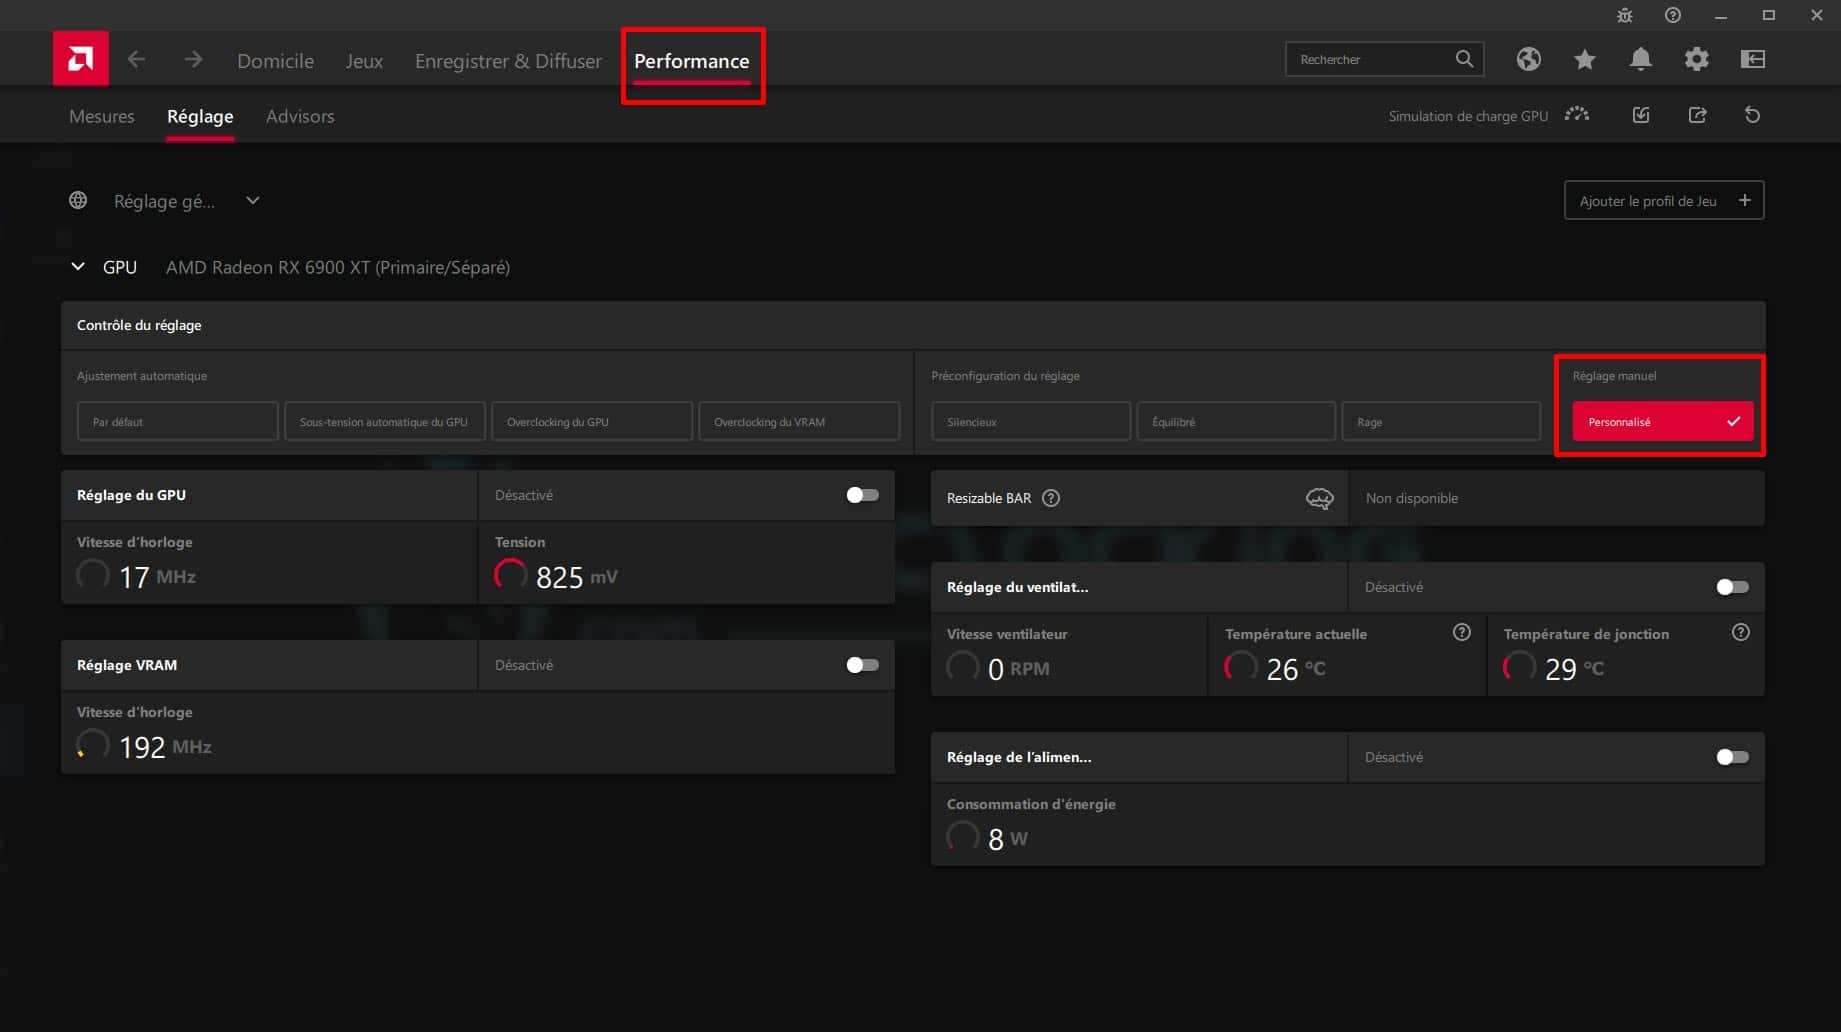Screen dimensions: 1841x1032
Task: Click the AMD logo home icon
Action: (81, 59)
